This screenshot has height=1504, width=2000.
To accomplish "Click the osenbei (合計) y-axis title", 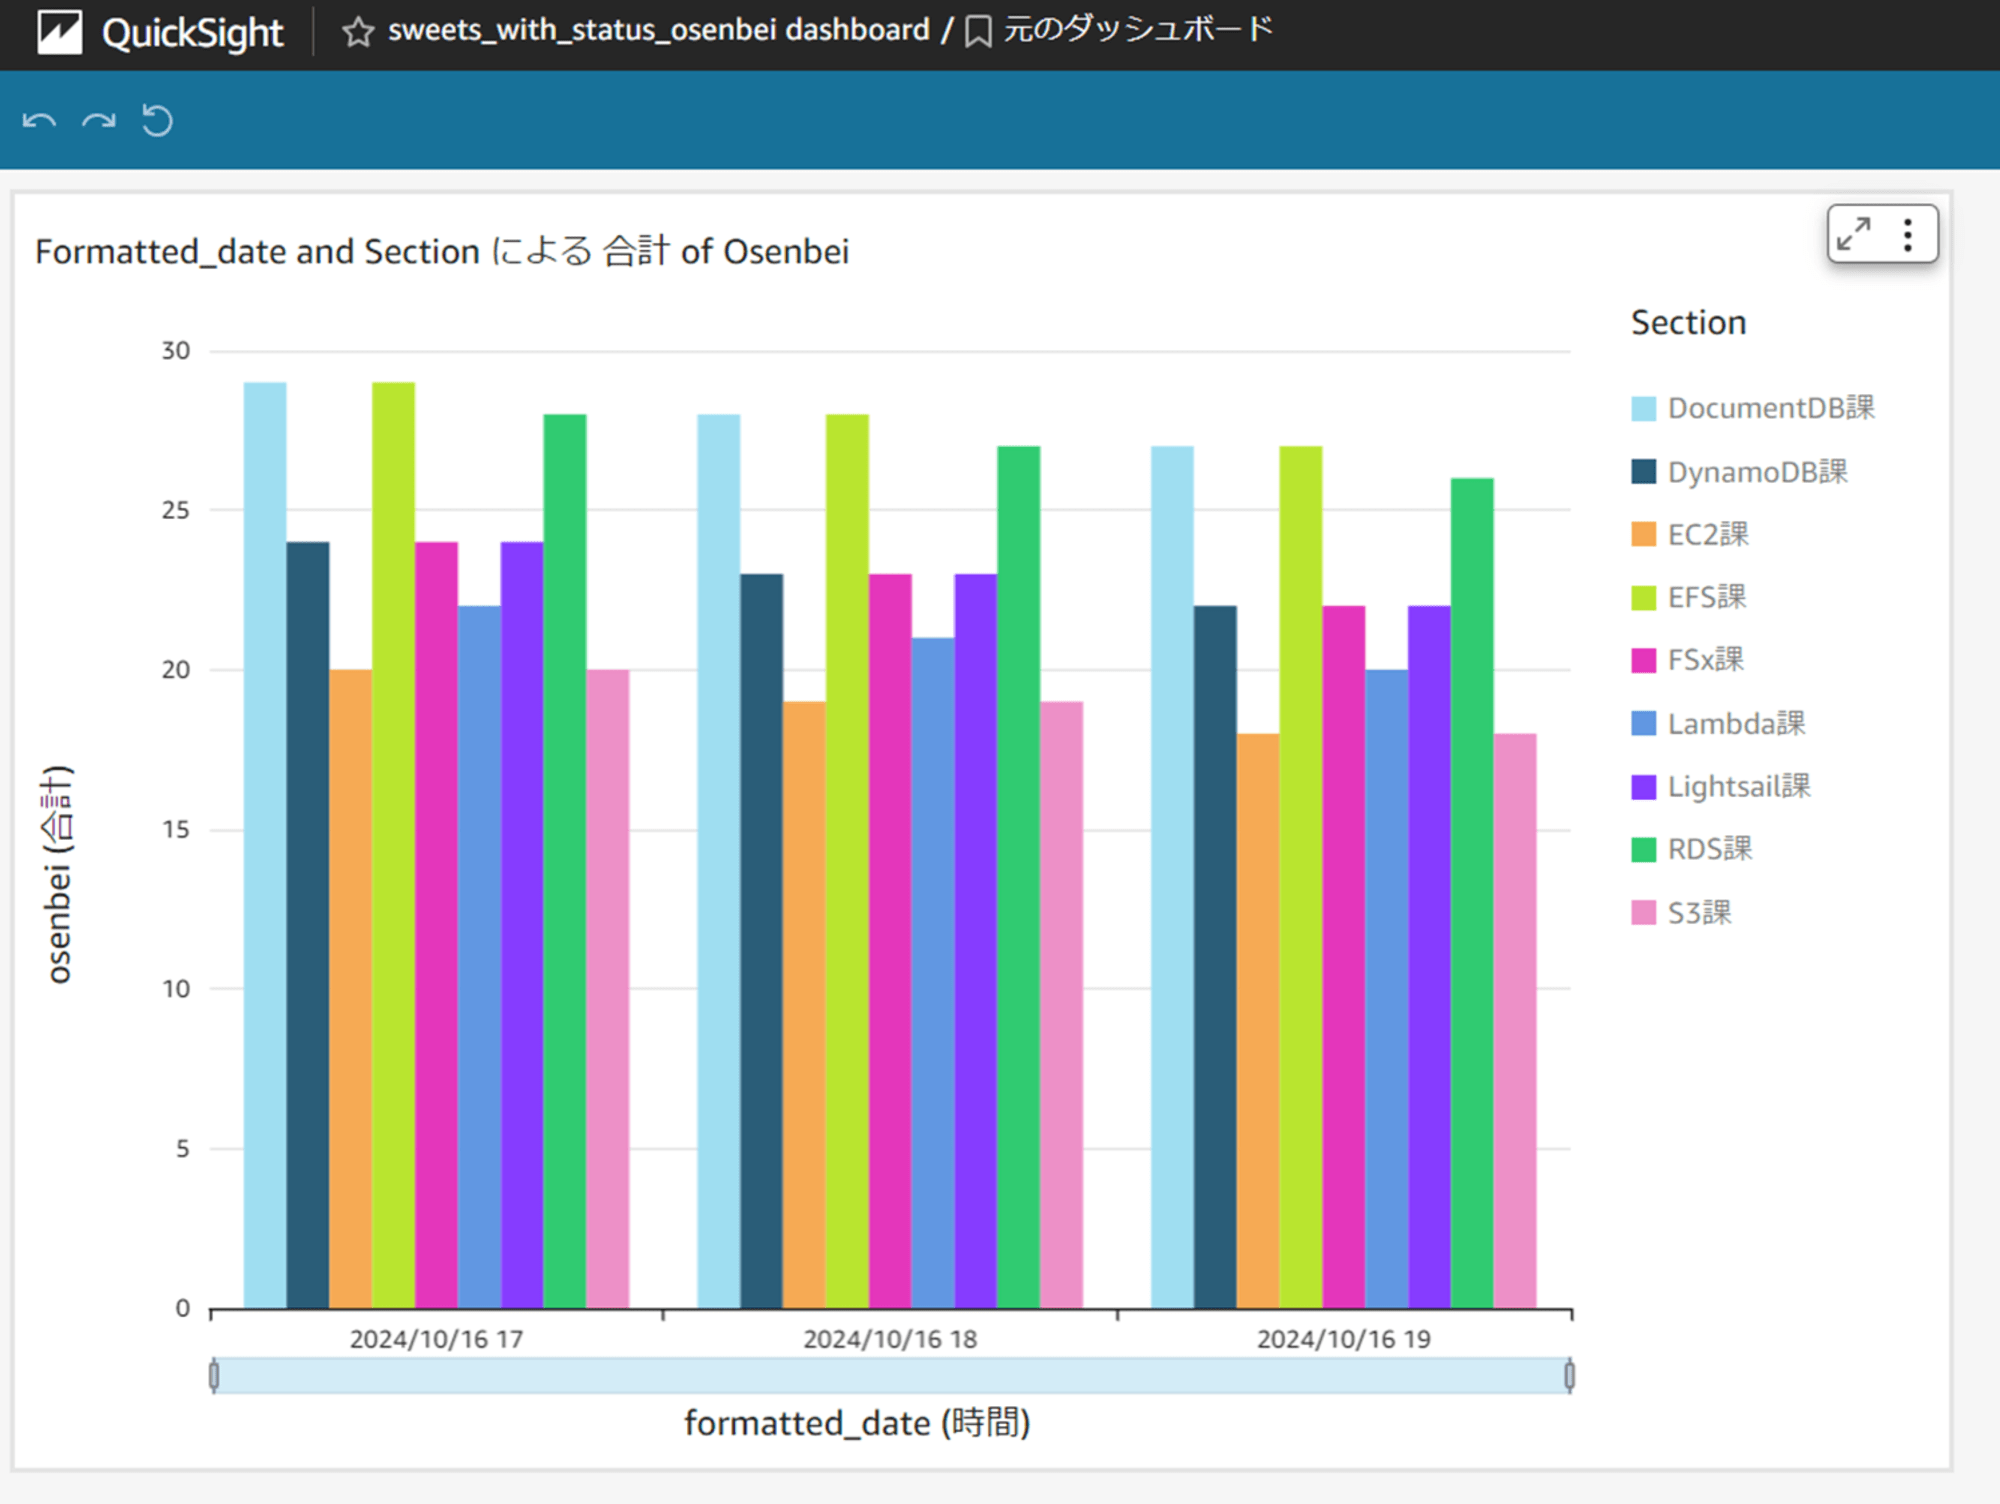I will pyautogui.click(x=58, y=875).
